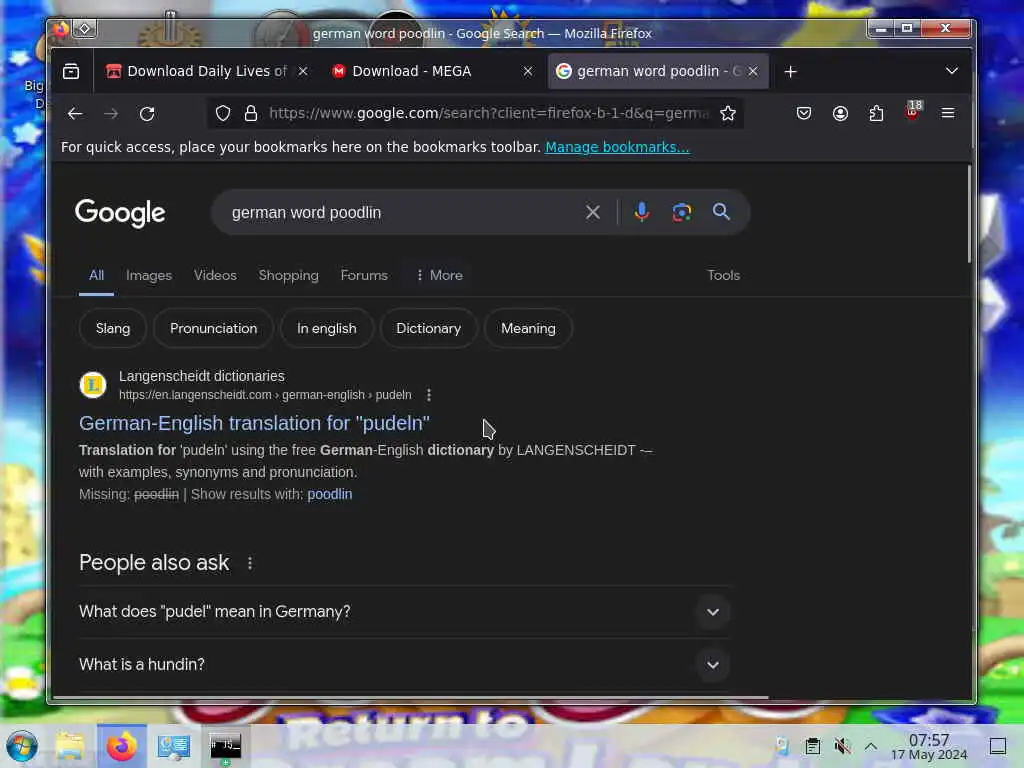View site security padlock info

(x=251, y=114)
